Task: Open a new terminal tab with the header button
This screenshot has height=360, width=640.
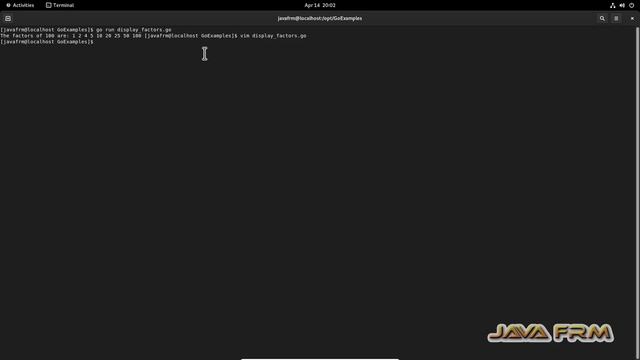Action: point(8,18)
